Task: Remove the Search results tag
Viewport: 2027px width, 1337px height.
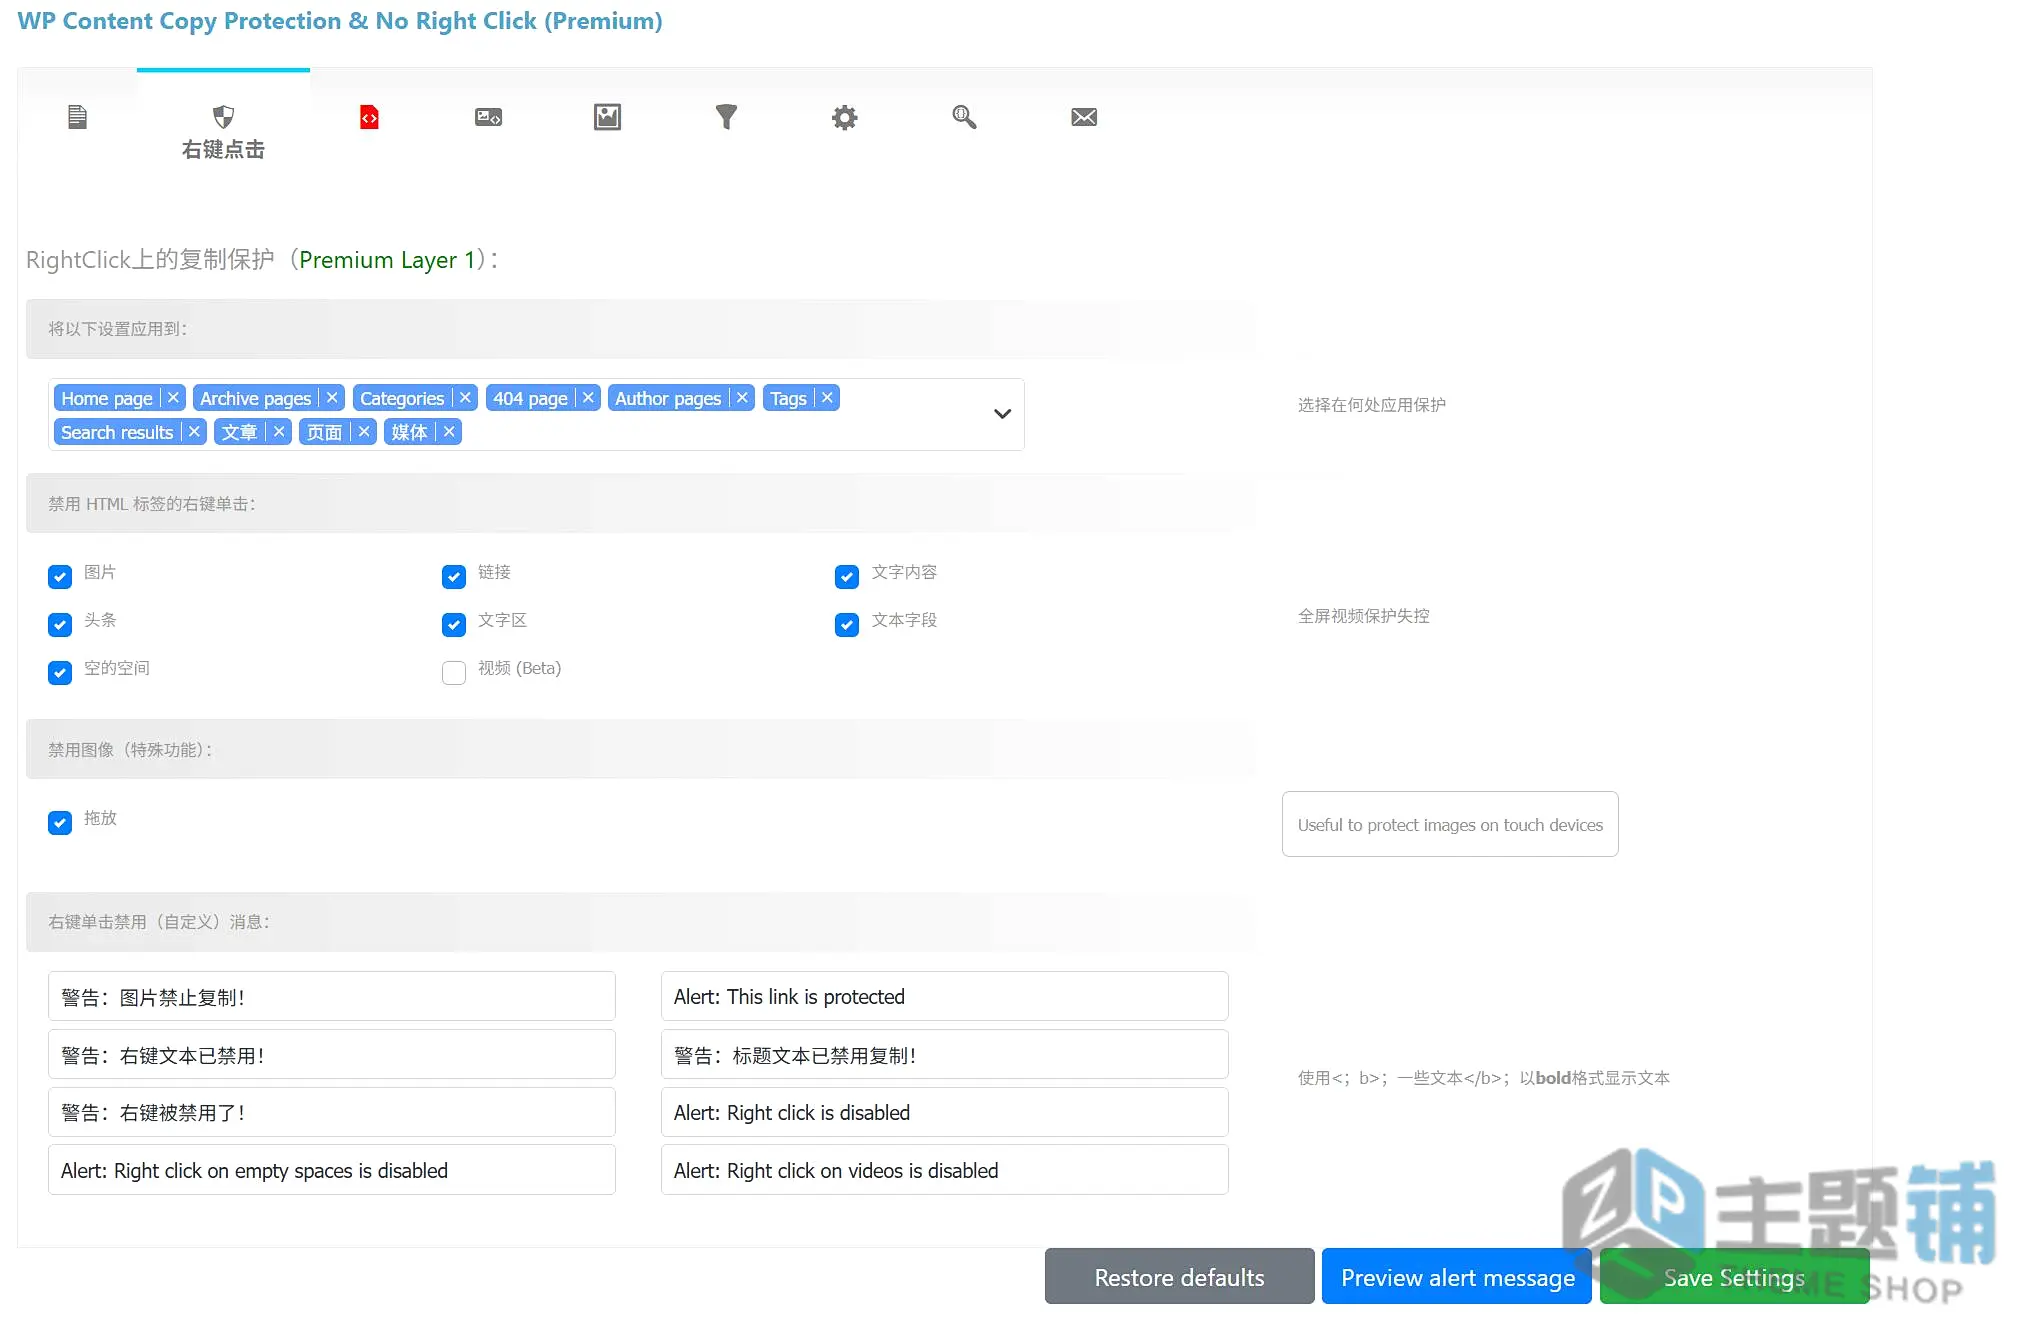Action: pyautogui.click(x=194, y=432)
